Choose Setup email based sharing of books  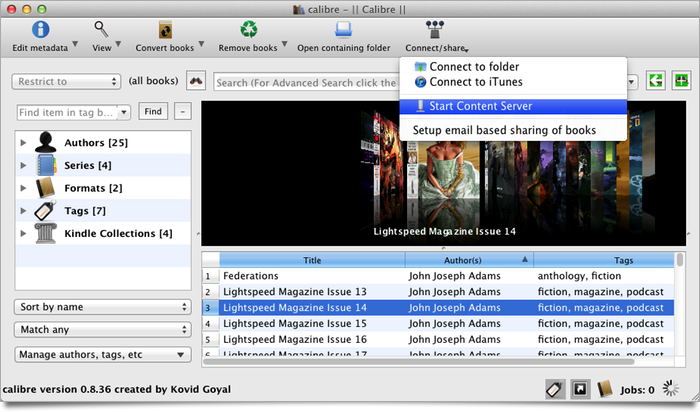tap(513, 130)
